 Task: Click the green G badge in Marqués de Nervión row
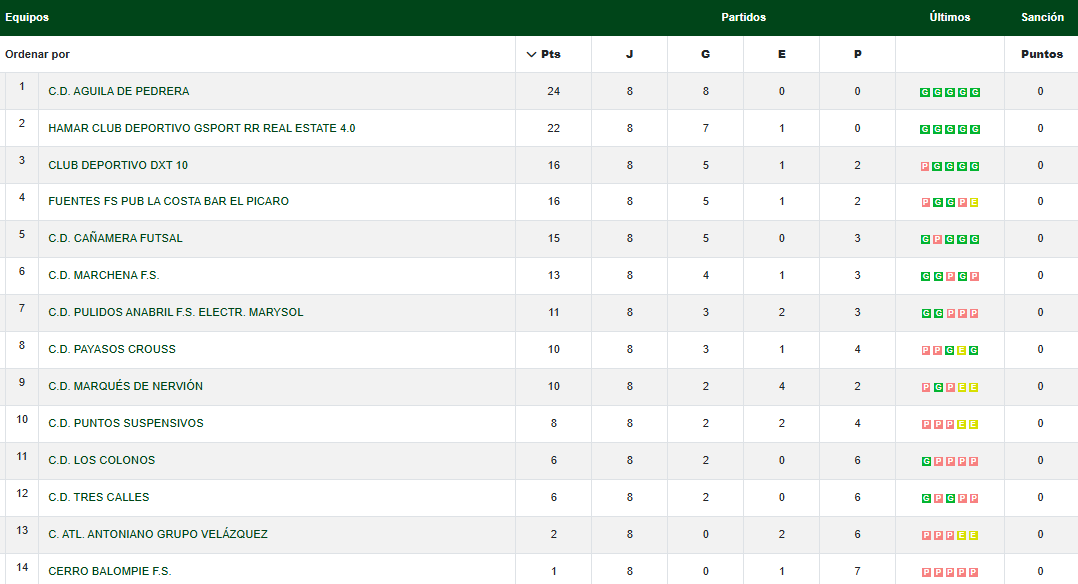937,388
